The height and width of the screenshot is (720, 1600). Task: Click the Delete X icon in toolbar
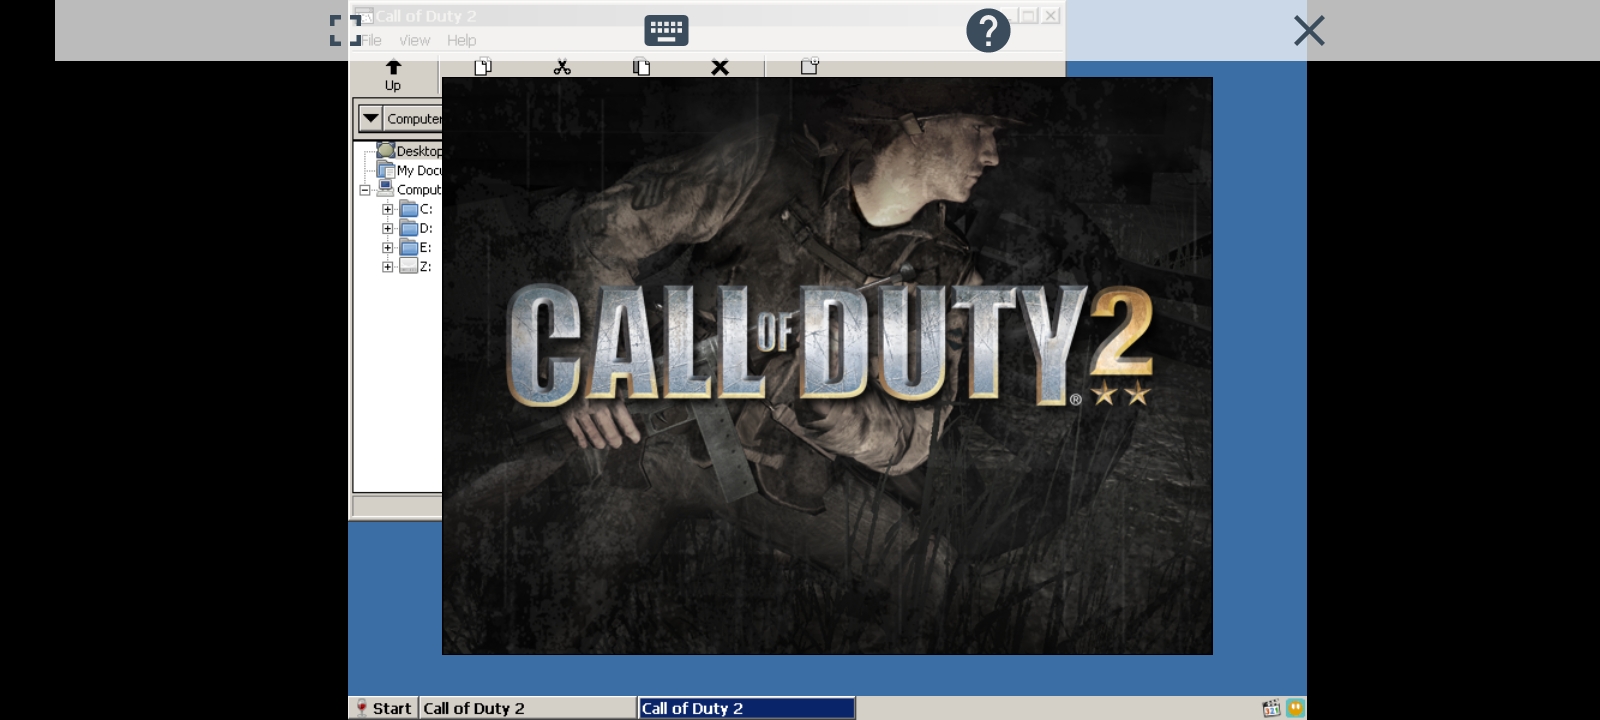pos(720,67)
